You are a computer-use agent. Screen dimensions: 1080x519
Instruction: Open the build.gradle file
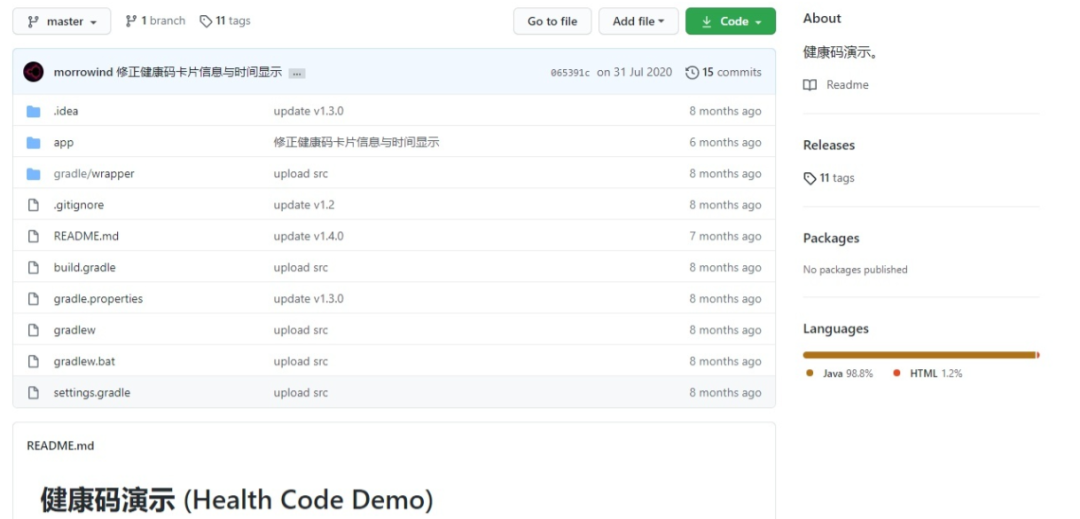[x=85, y=268]
